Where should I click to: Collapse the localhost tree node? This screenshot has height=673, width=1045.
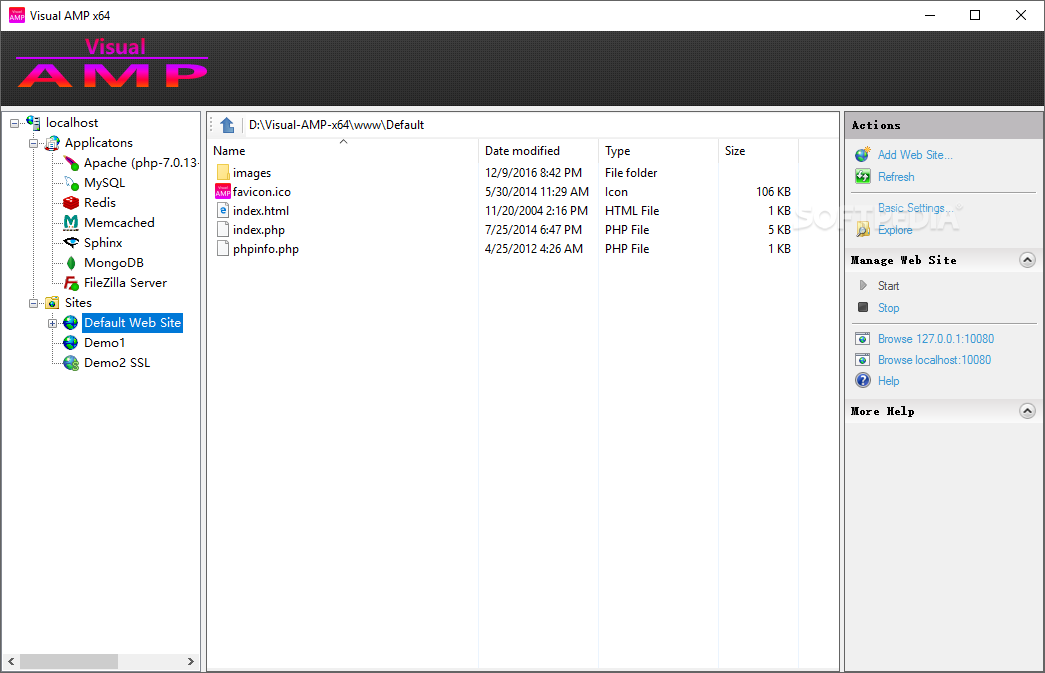coord(14,123)
